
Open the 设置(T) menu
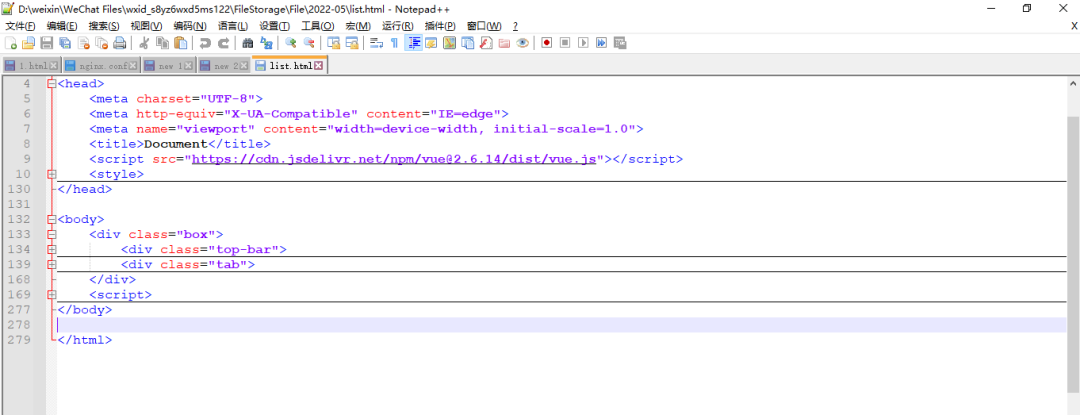pyautogui.click(x=275, y=25)
